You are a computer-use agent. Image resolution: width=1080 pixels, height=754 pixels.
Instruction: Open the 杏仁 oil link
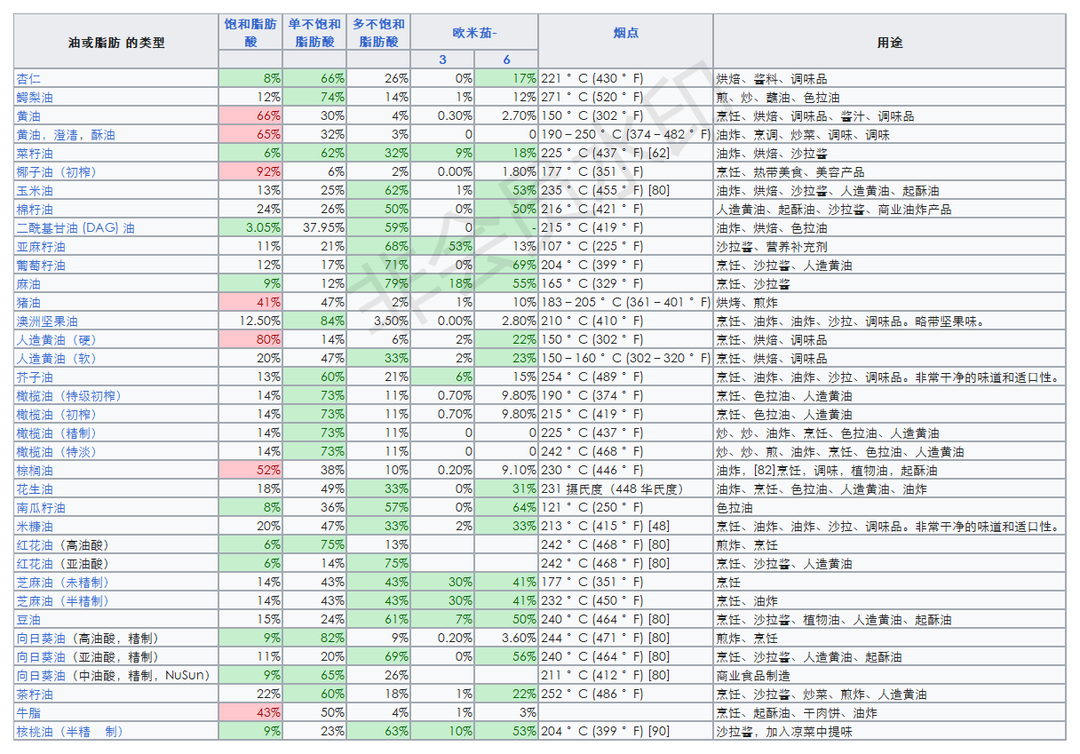click(x=28, y=78)
